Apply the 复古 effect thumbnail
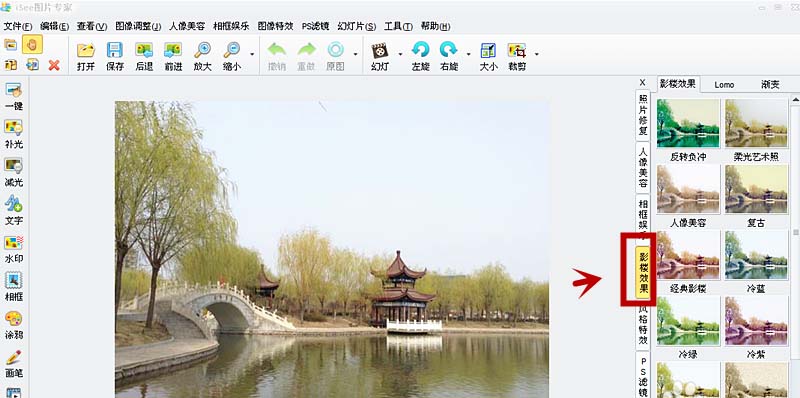 tap(756, 189)
